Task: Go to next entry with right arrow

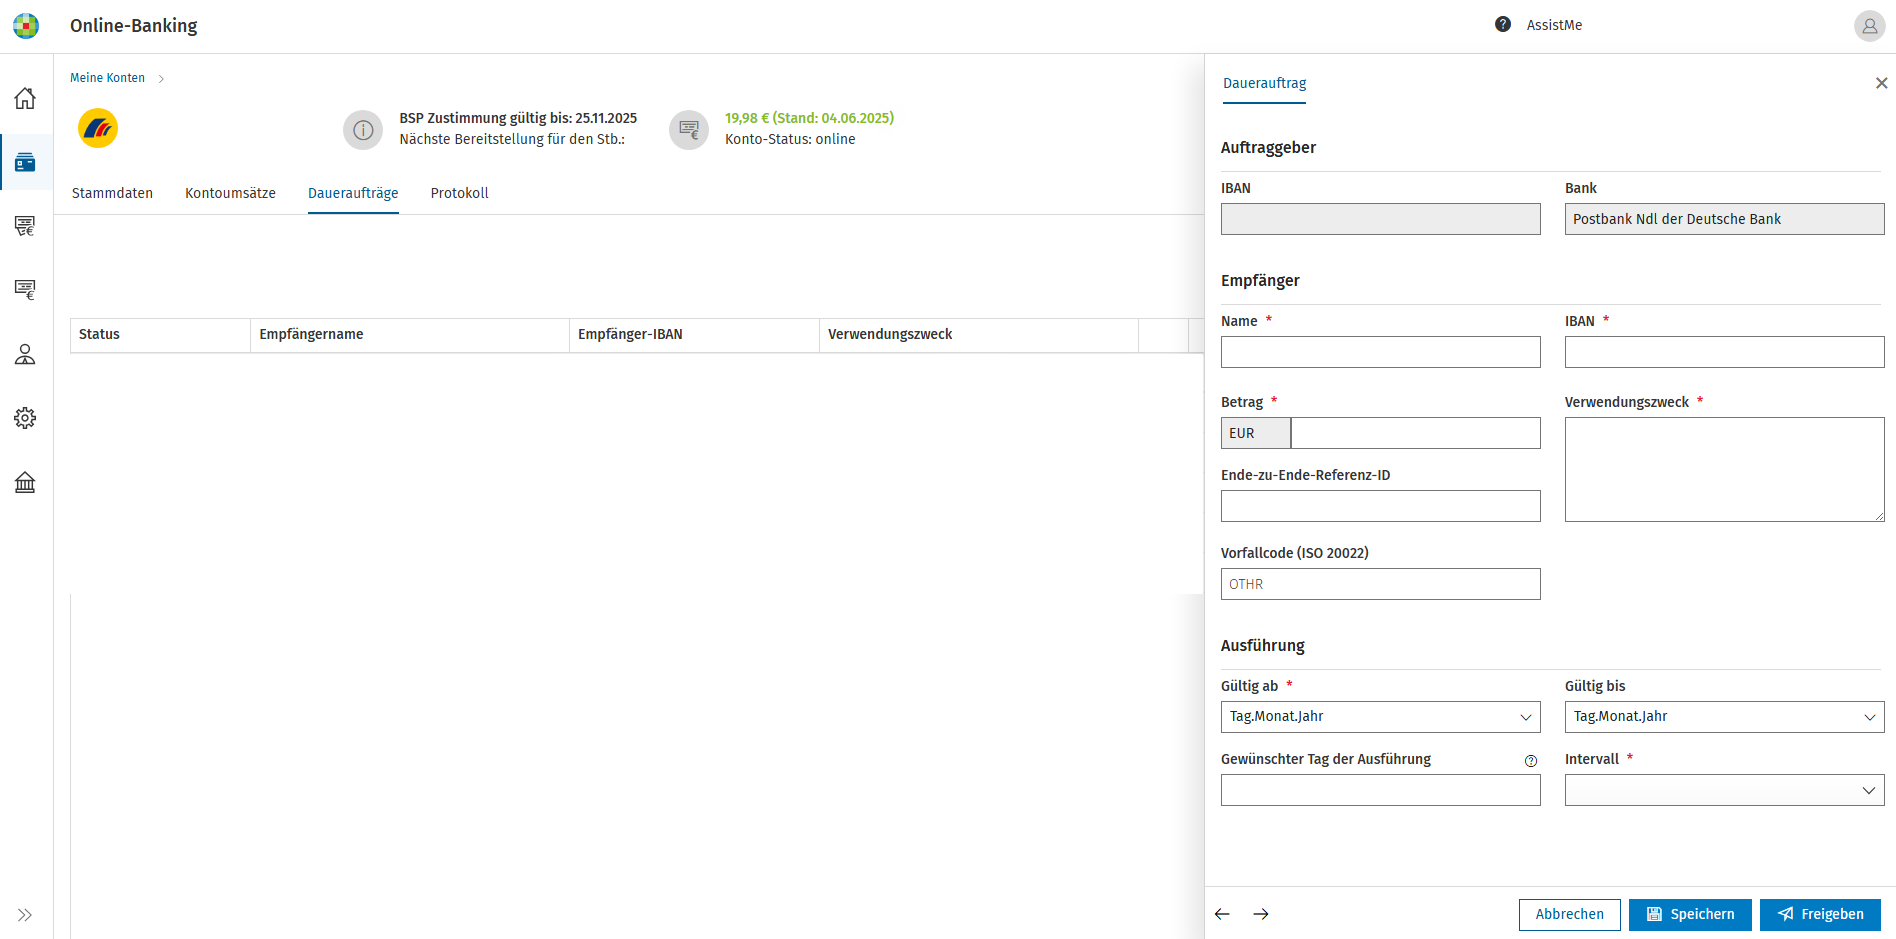Action: (x=1261, y=914)
